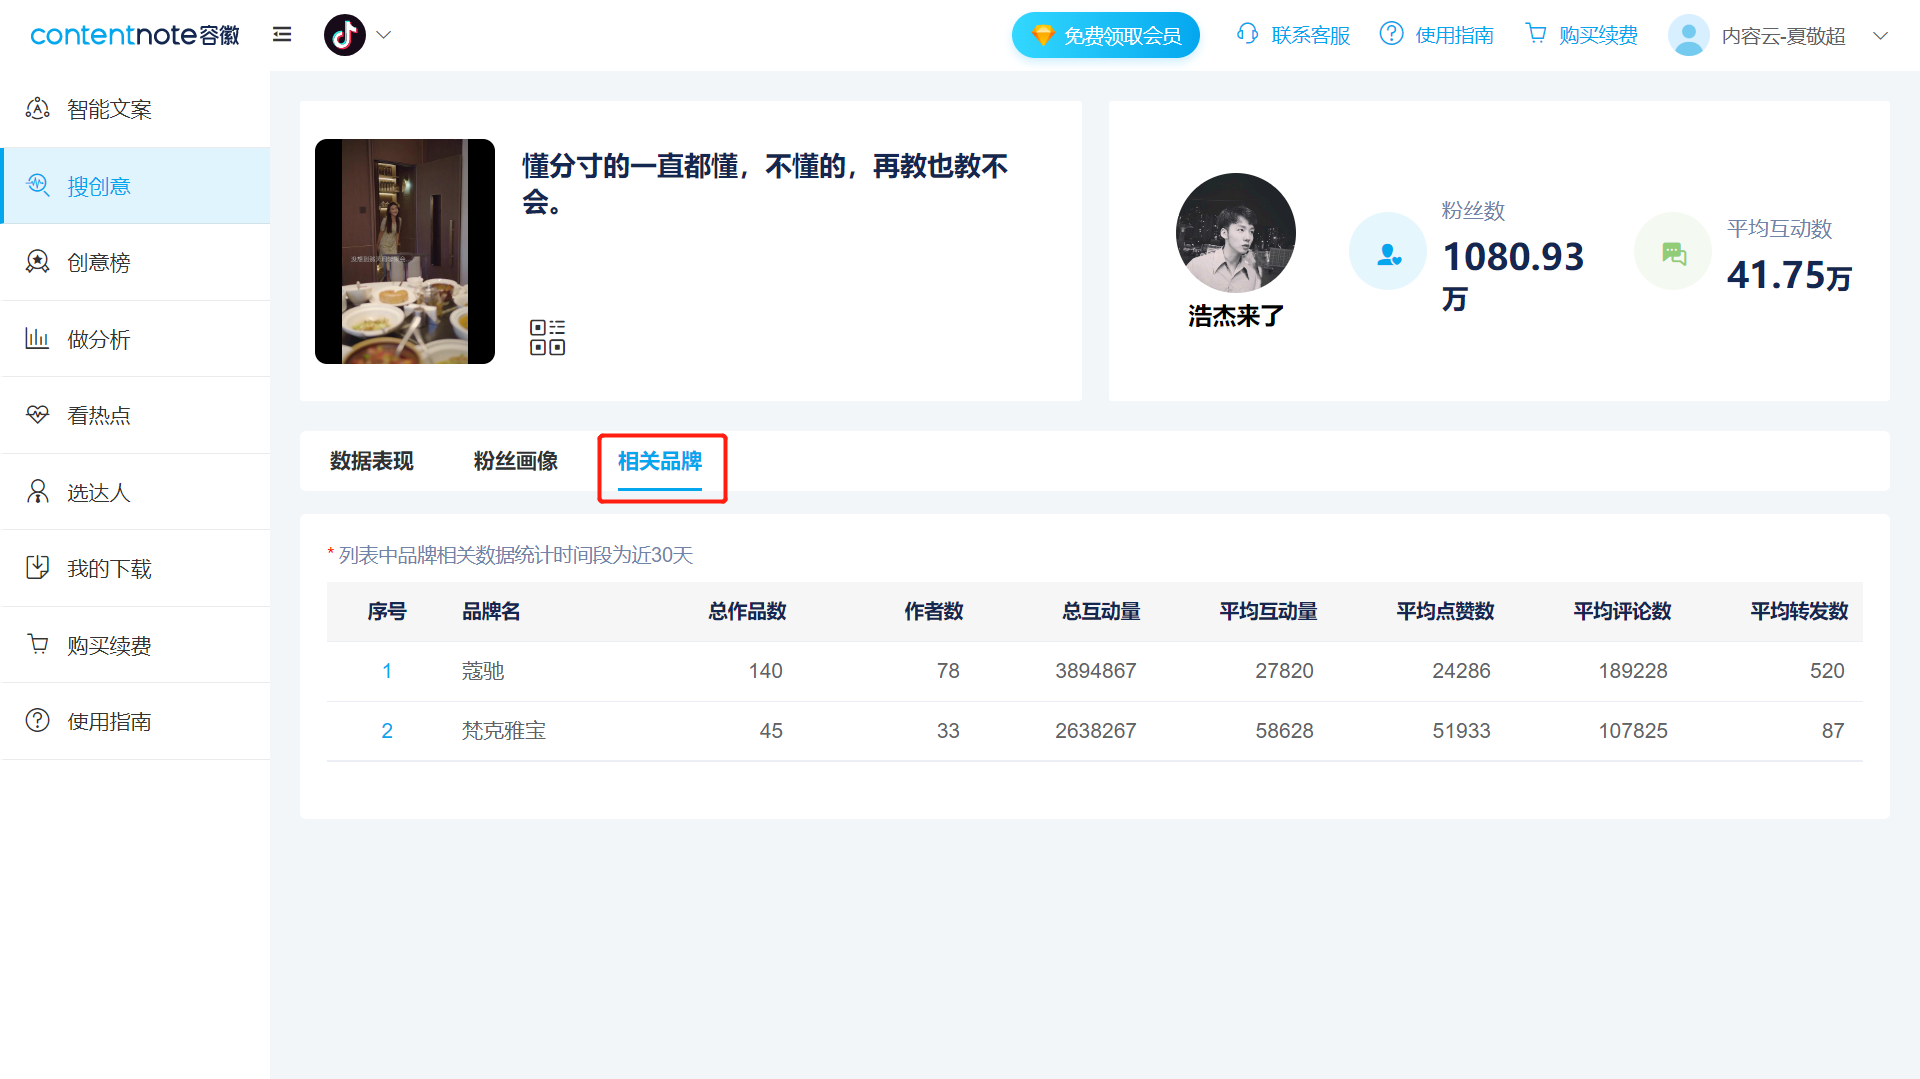The image size is (1920, 1079).
Task: Click the 1080.93 follower count value
Action: [x=1513, y=257]
